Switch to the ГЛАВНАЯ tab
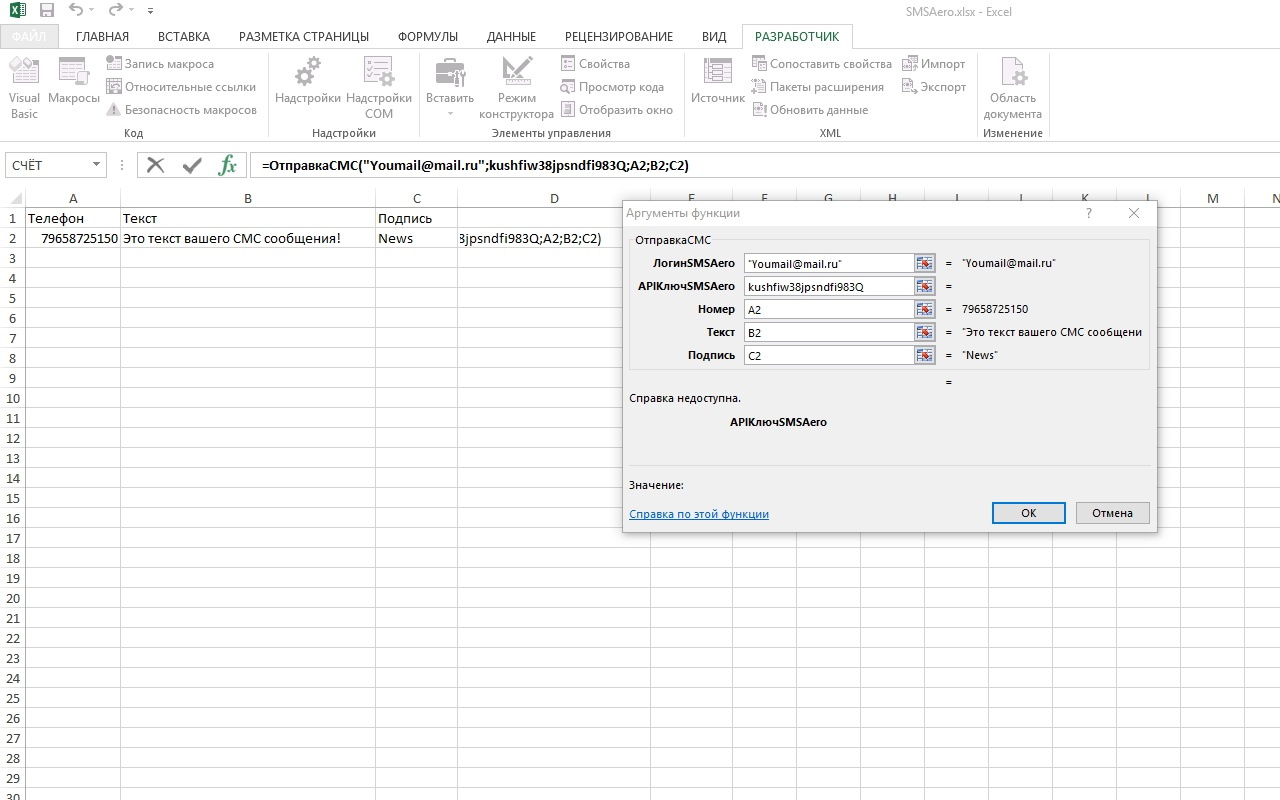 tap(102, 37)
